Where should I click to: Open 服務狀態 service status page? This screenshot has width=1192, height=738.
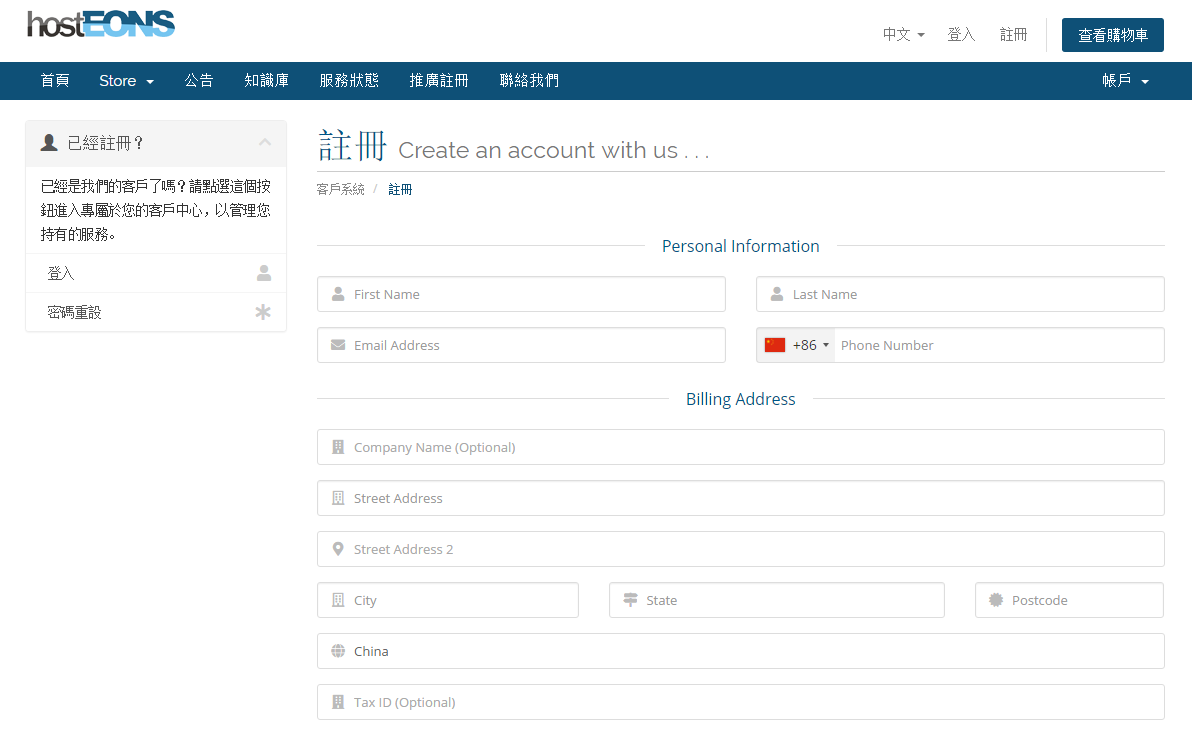tap(349, 81)
